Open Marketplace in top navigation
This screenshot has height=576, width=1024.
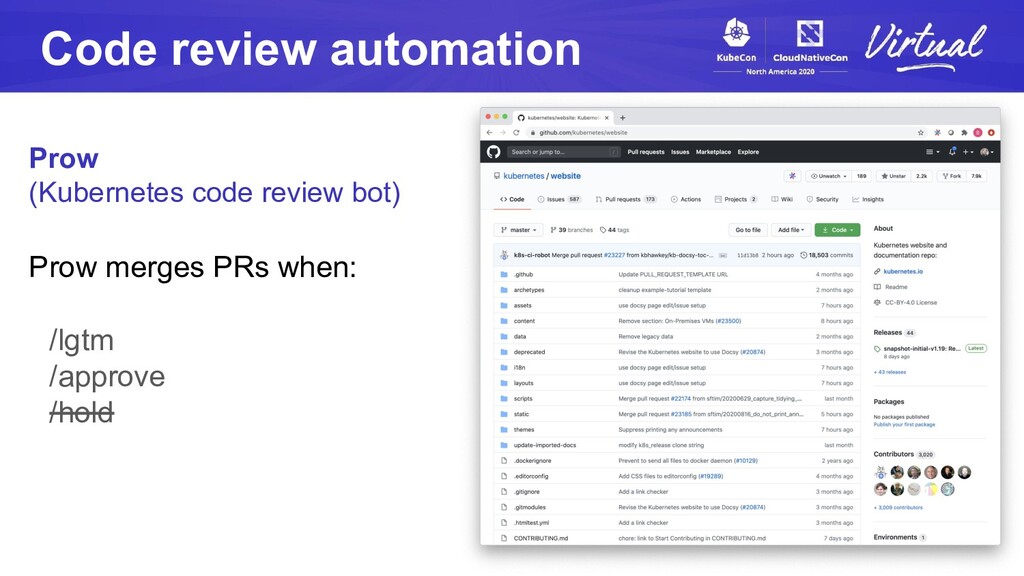click(713, 152)
